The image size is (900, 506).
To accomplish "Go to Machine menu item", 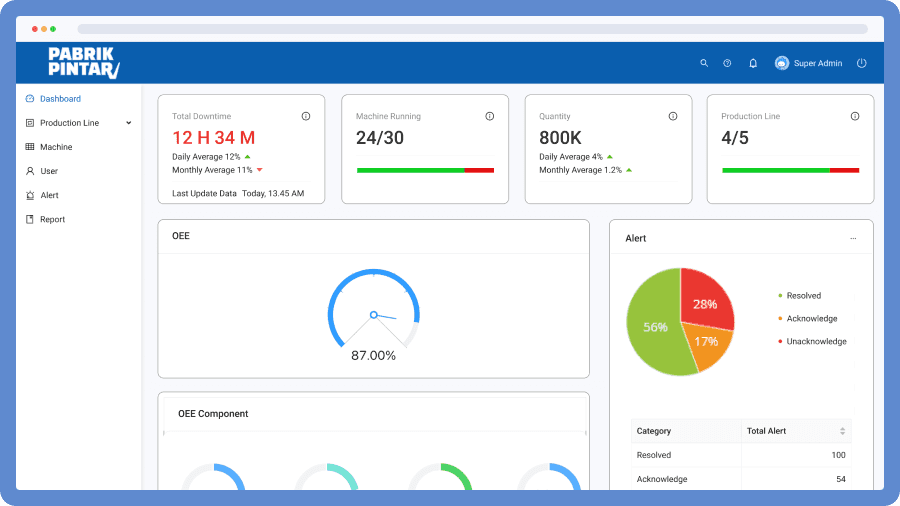I will pos(56,147).
